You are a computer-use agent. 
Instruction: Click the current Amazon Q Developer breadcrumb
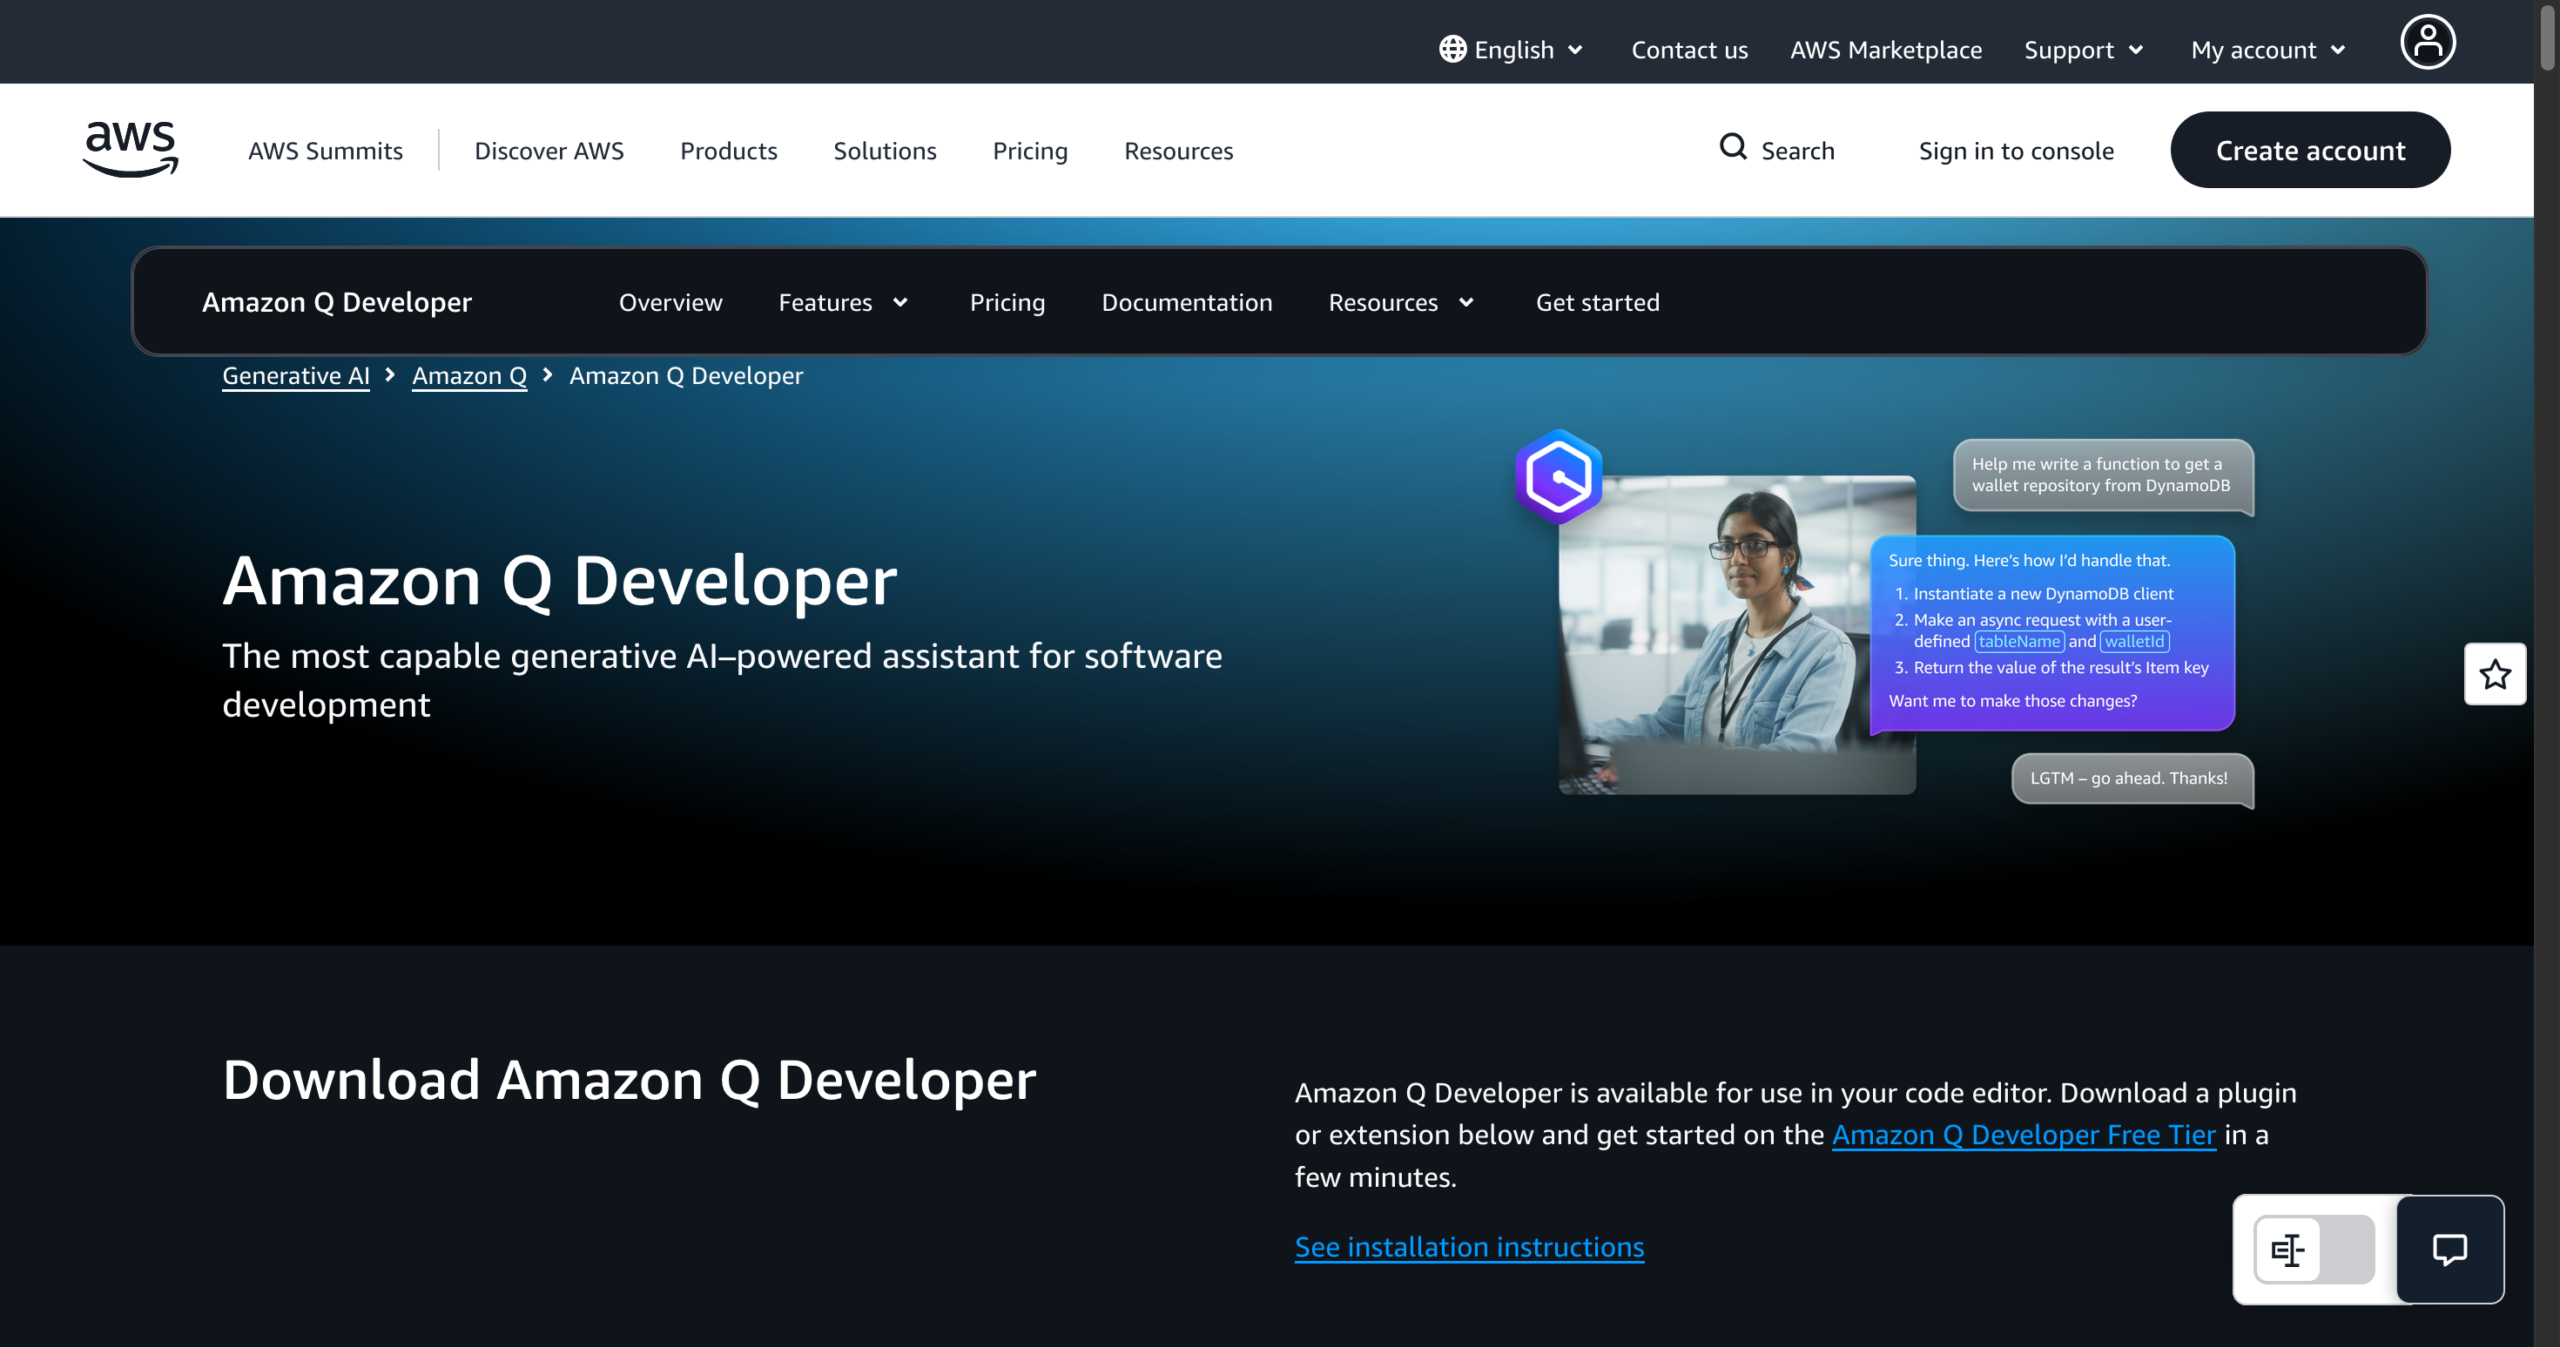(686, 376)
